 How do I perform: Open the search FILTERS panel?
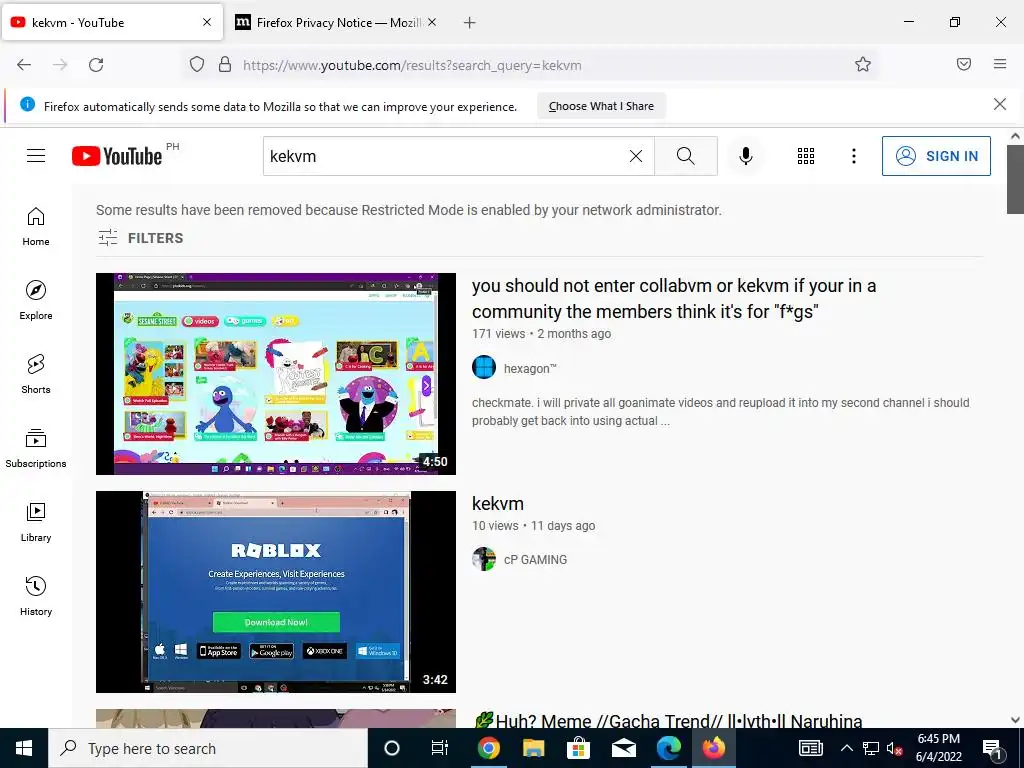click(x=140, y=238)
